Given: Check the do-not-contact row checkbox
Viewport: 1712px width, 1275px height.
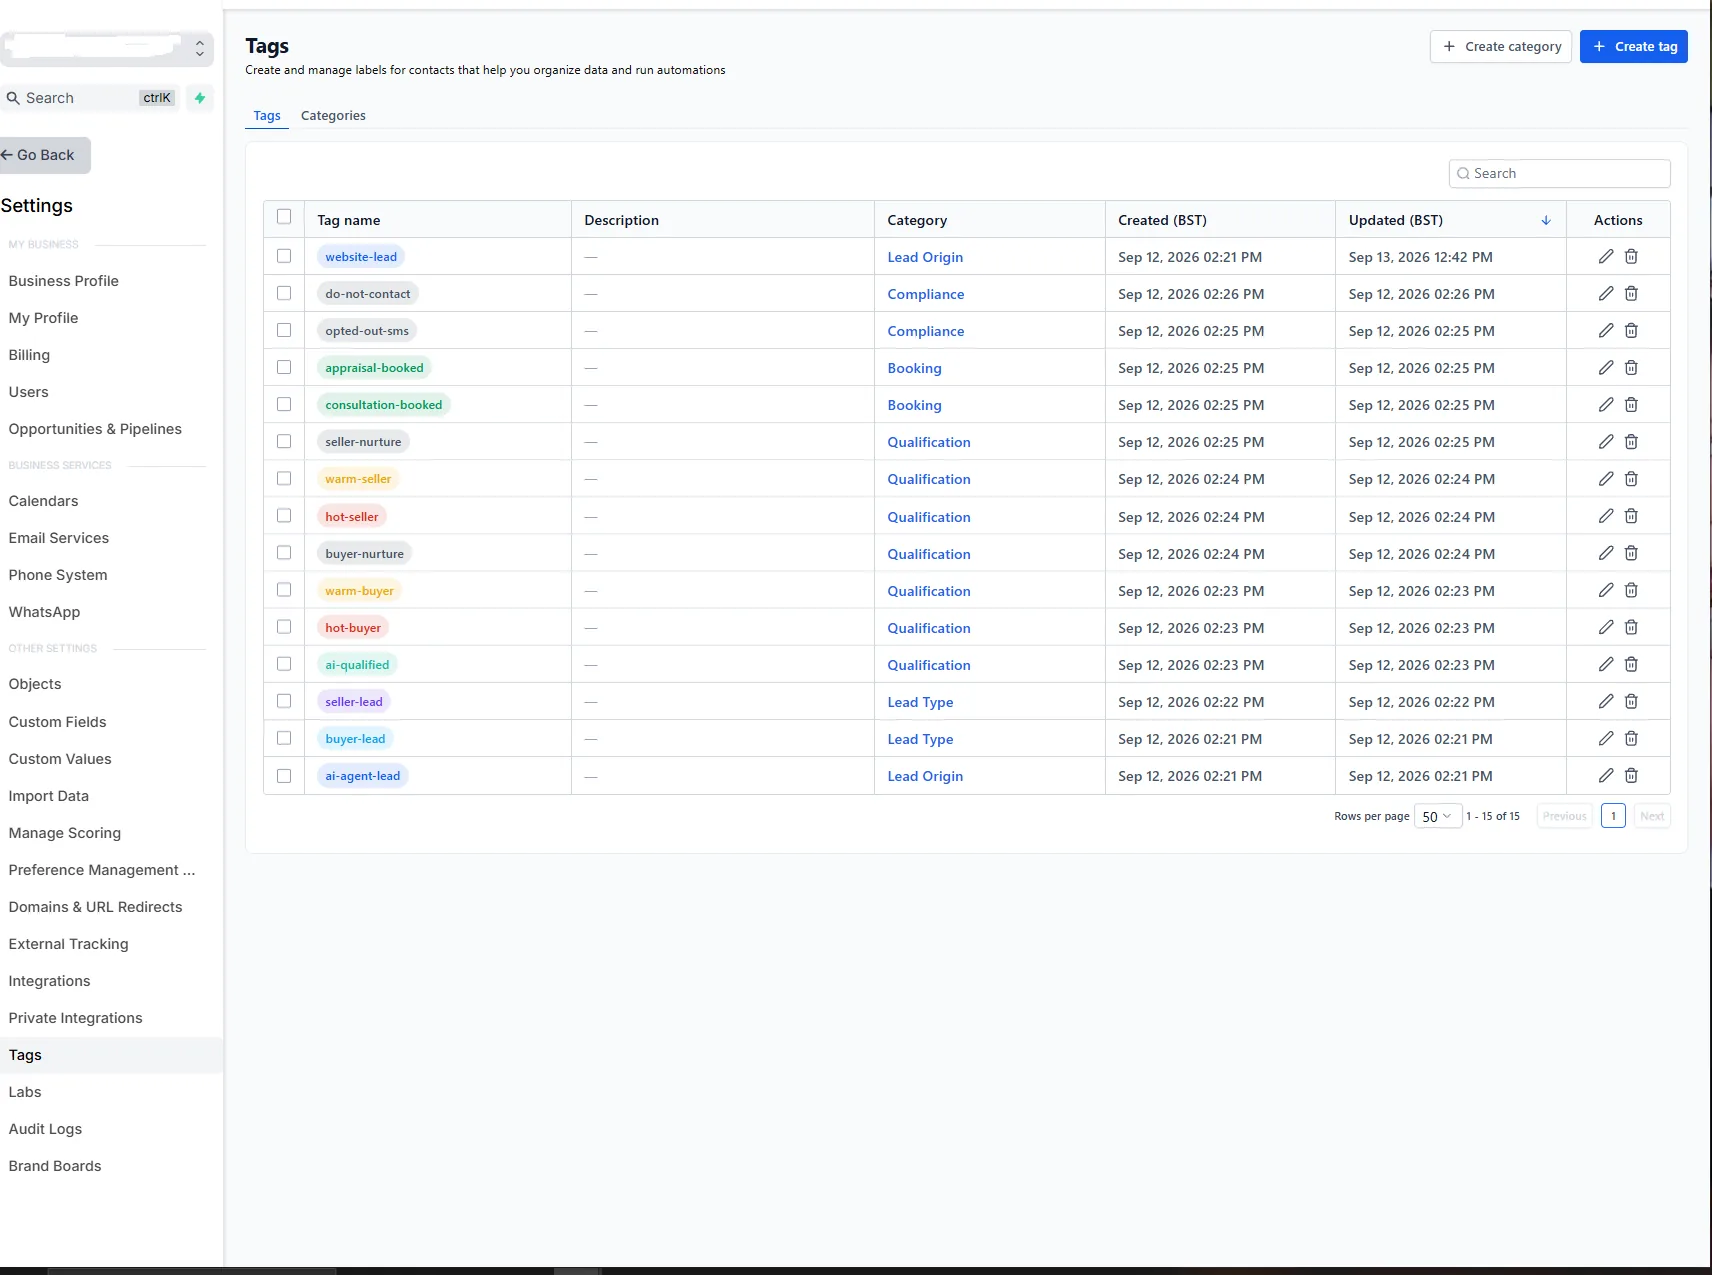Looking at the screenshot, I should point(284,293).
